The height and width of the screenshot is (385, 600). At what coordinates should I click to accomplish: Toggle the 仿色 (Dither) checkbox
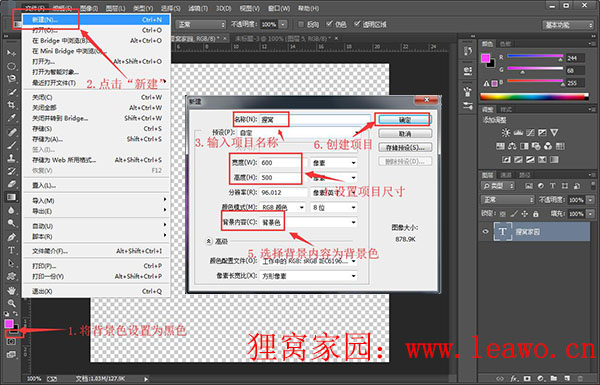pyautogui.click(x=329, y=24)
